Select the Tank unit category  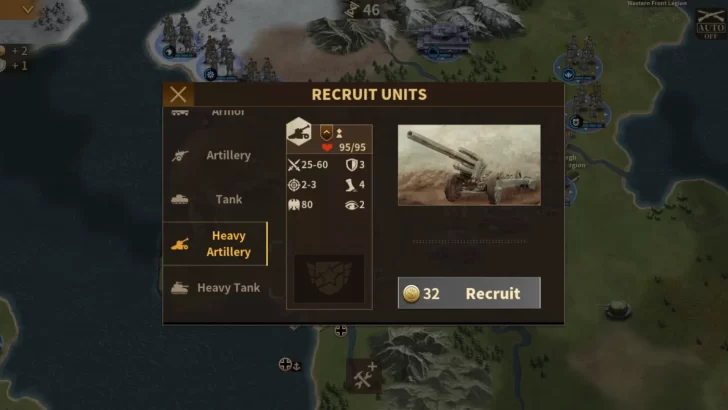pos(215,199)
